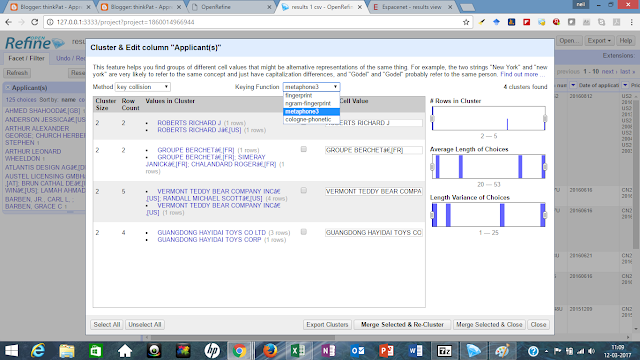Screen dimensions: 640x360
Task: Click right handle of Length Variance of Choices slider
Action: [x=545, y=215]
